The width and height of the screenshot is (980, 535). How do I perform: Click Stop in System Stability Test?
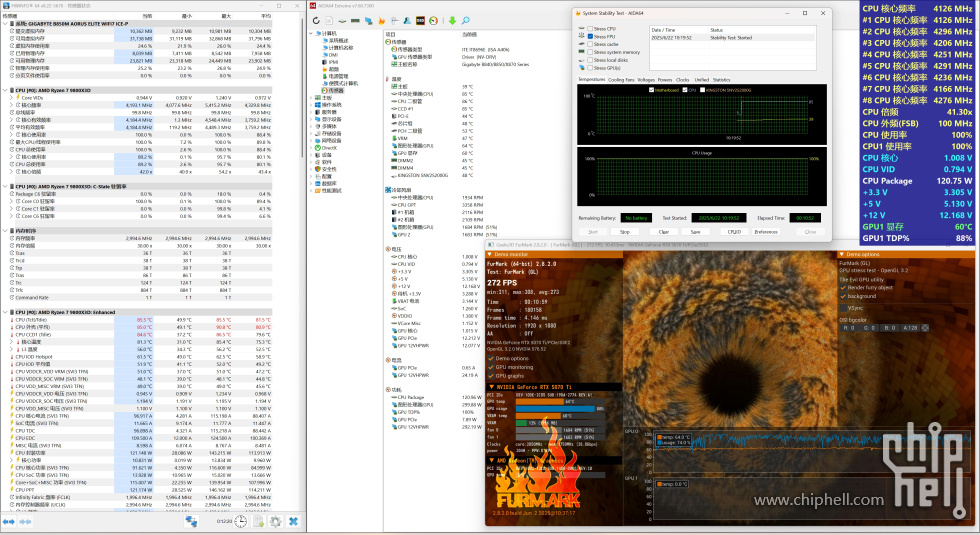tap(624, 232)
